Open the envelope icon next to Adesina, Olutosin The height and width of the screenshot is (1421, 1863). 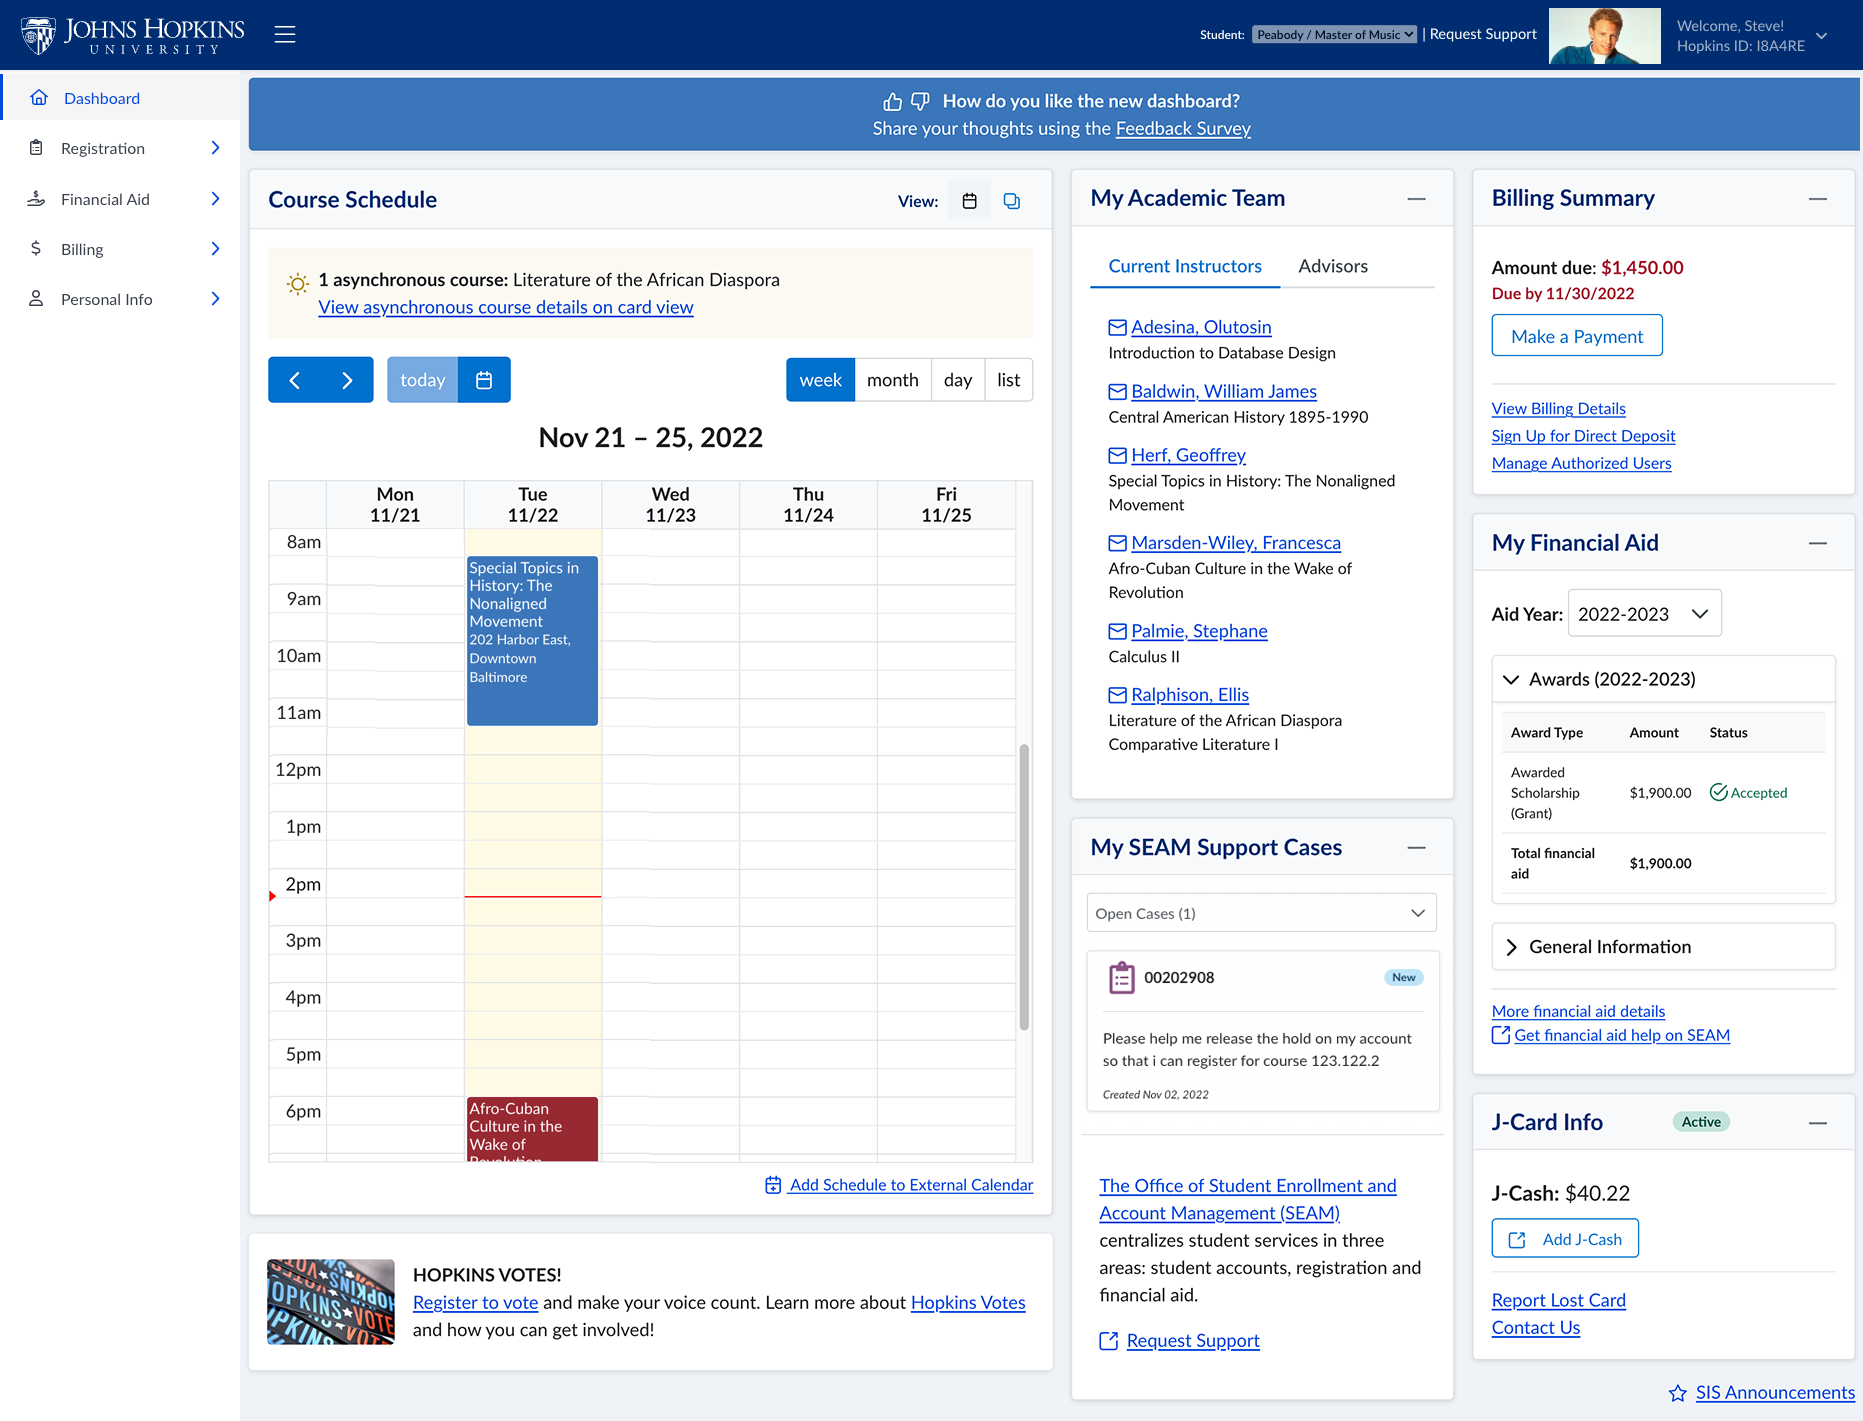[1117, 327]
